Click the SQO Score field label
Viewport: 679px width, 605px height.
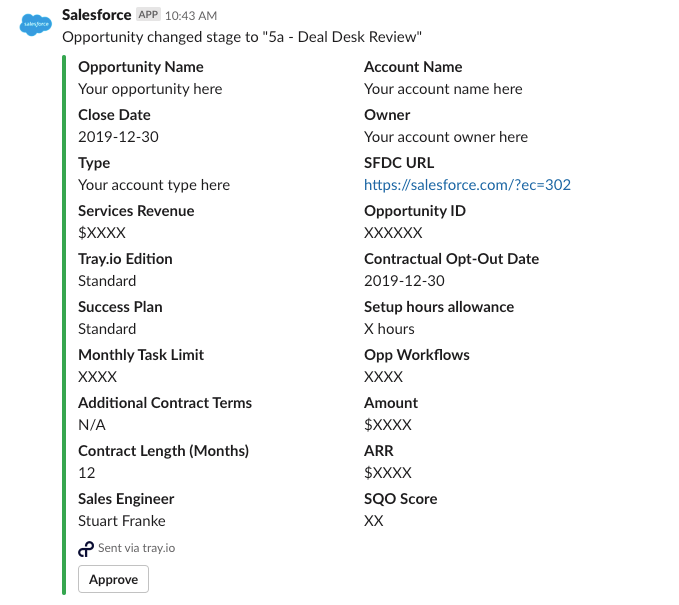click(x=401, y=499)
